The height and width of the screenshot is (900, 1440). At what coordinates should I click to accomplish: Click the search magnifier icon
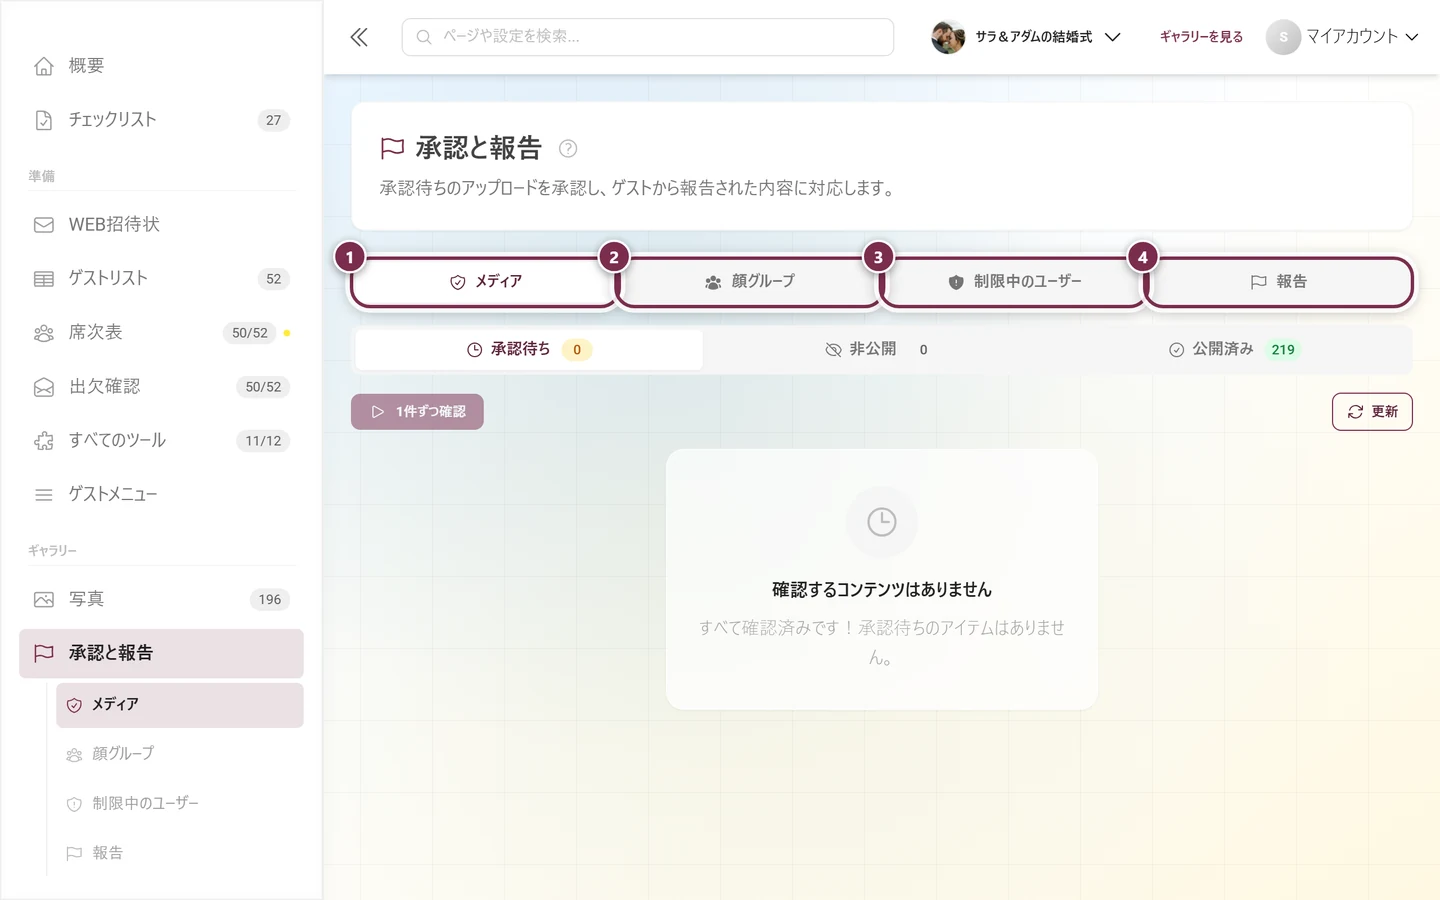(424, 37)
